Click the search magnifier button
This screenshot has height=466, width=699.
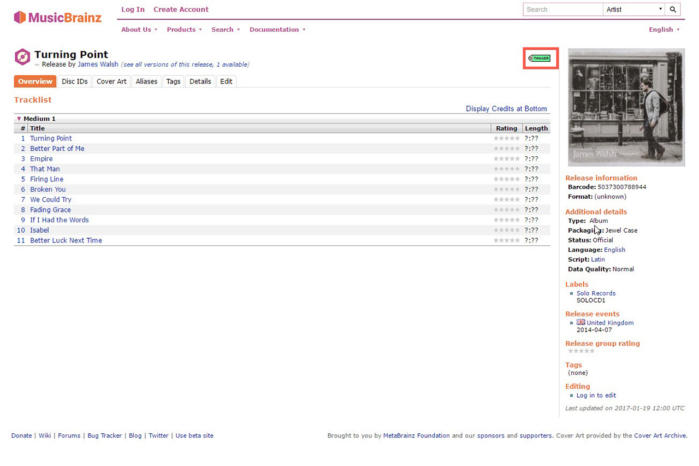click(x=673, y=9)
